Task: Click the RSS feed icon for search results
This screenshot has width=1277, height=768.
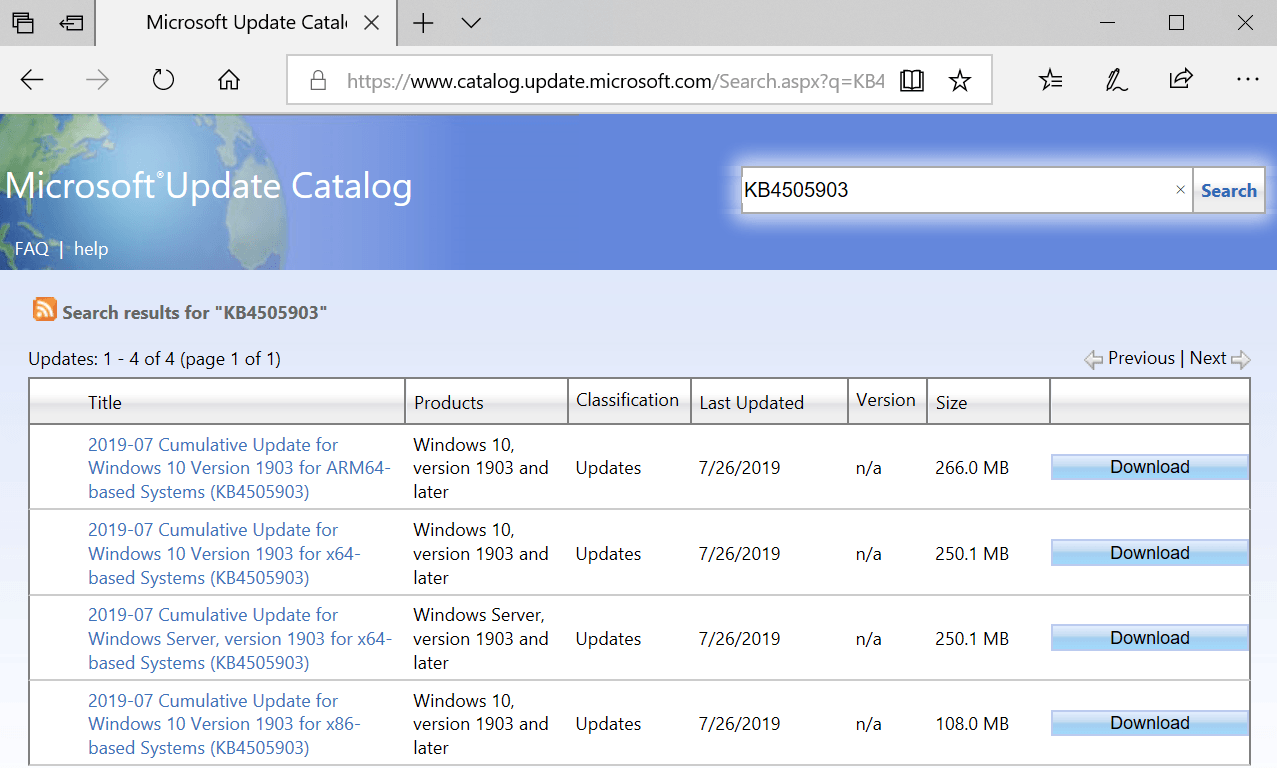Action: pyautogui.click(x=45, y=310)
